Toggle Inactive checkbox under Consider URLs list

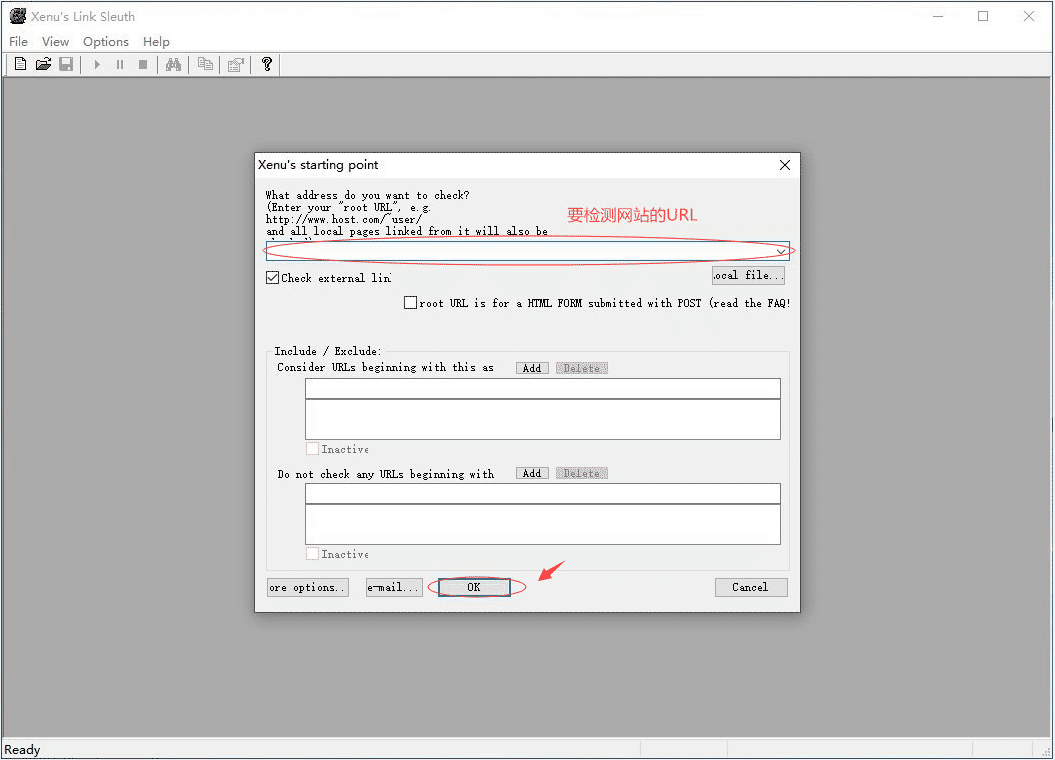point(312,449)
